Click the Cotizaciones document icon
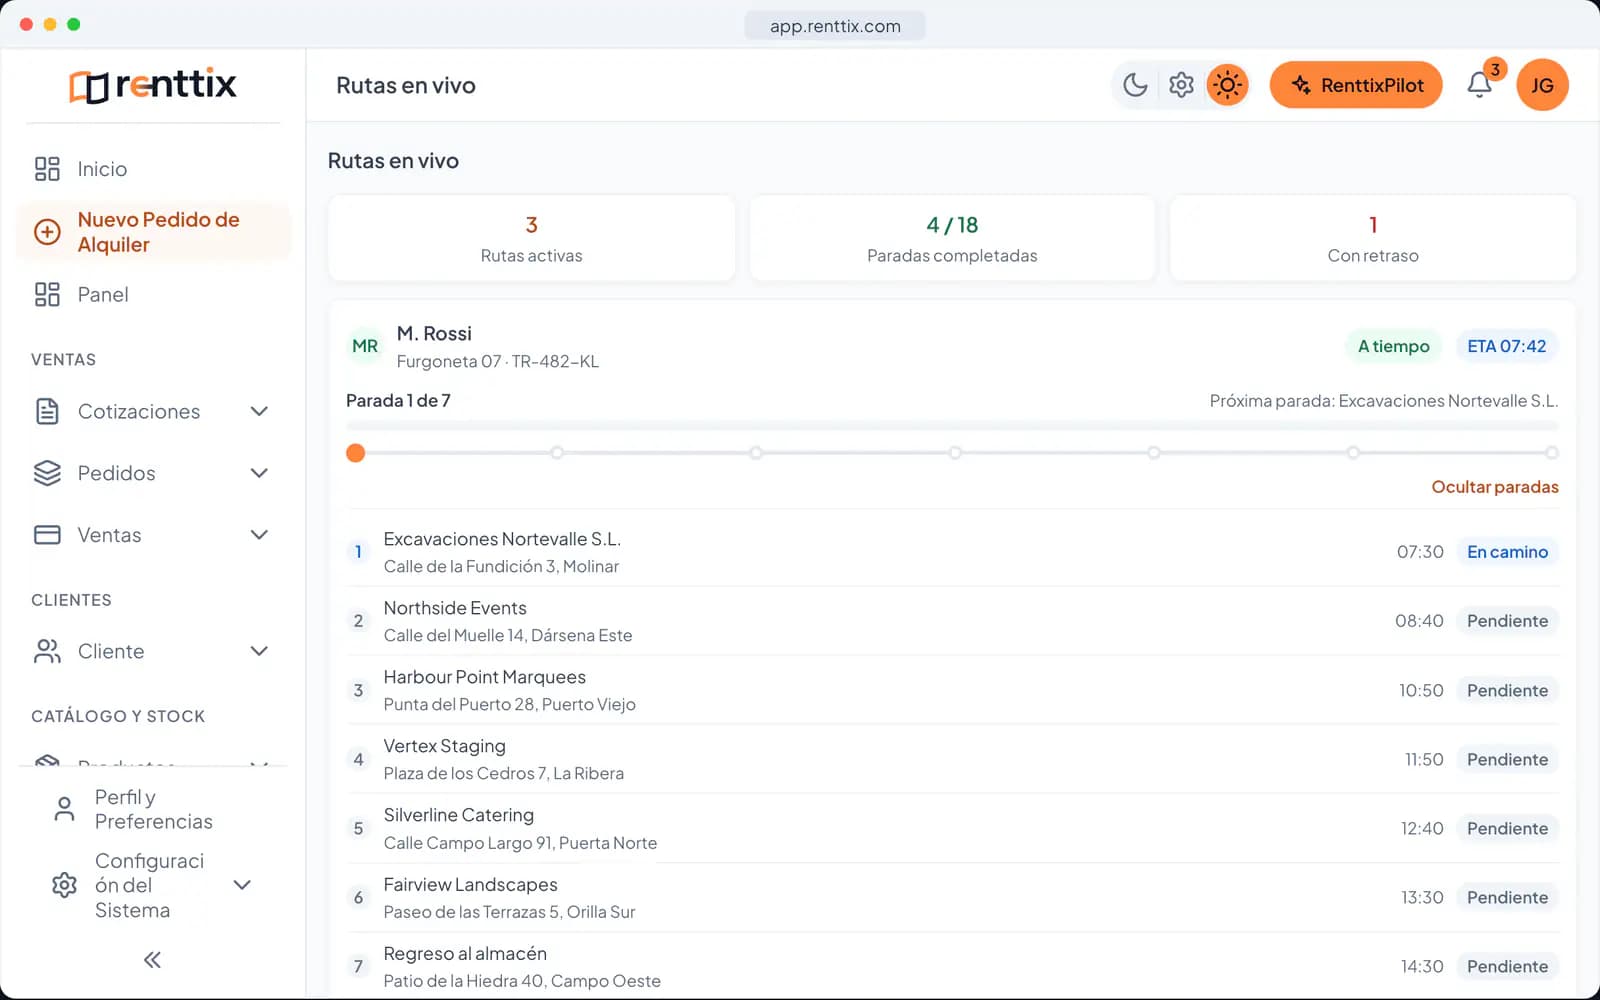Viewport: 1600px width, 1000px height. click(47, 411)
